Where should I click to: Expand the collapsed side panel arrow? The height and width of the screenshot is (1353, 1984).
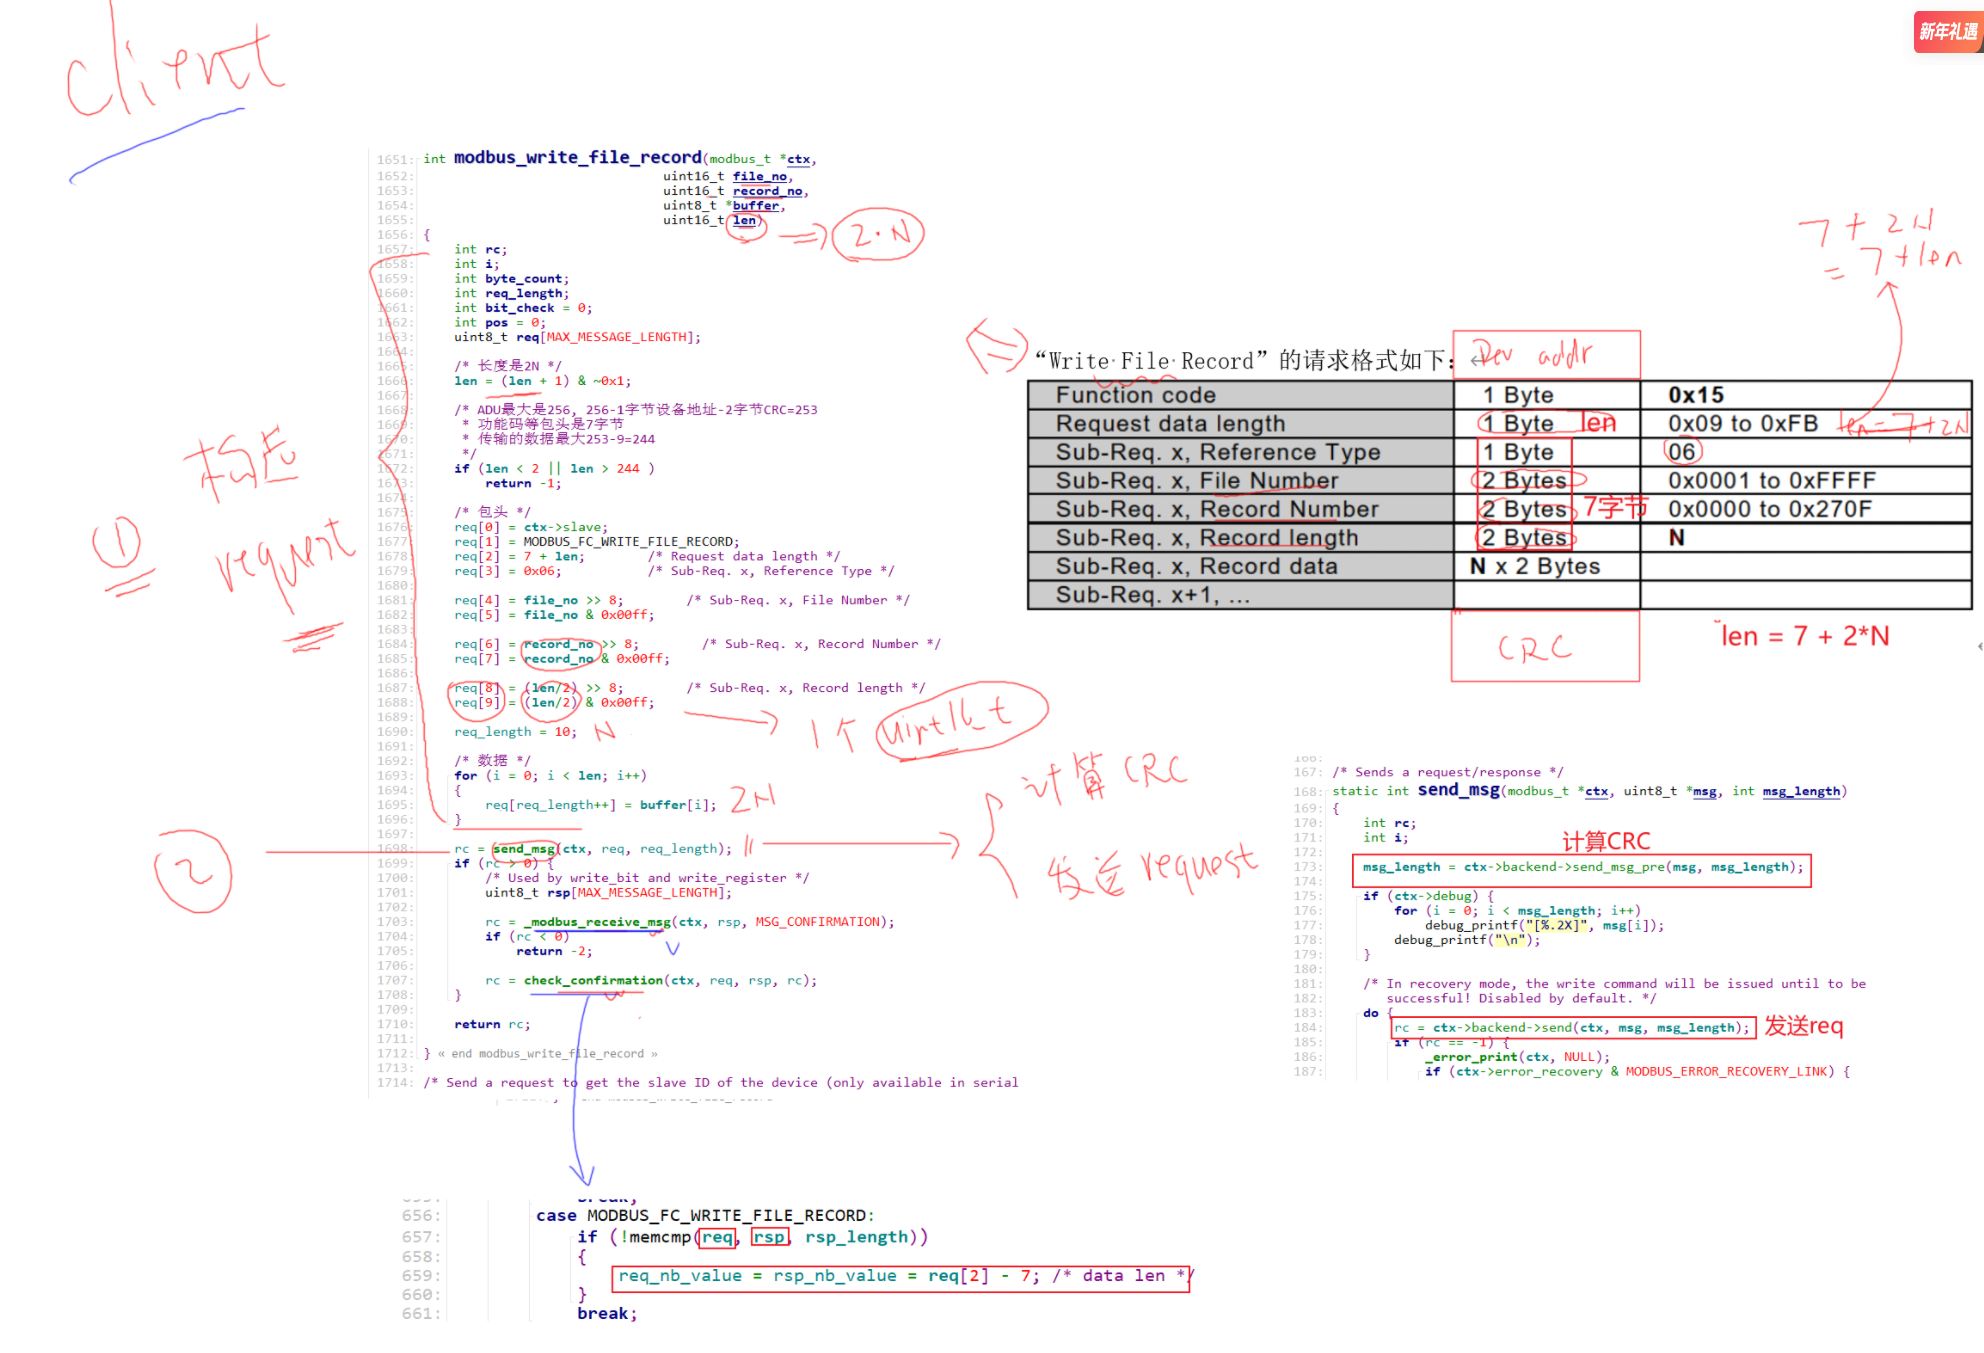point(1979,646)
